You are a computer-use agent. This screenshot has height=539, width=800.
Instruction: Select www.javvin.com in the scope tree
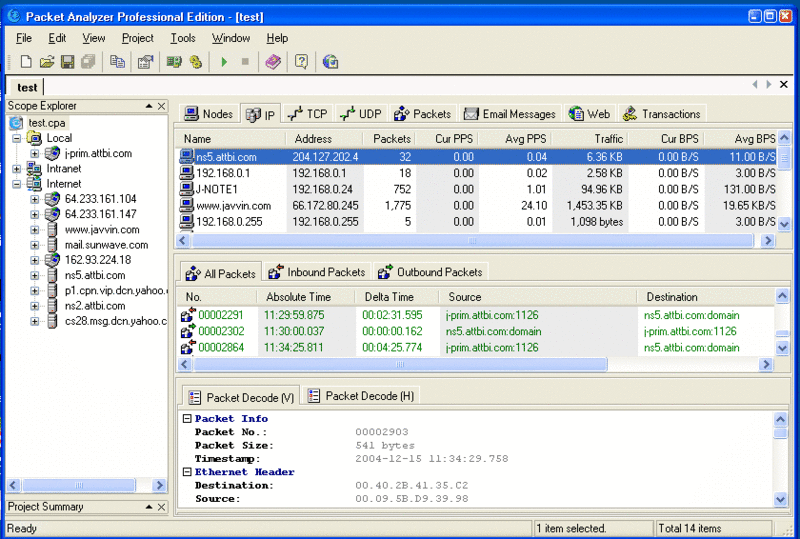click(x=102, y=230)
